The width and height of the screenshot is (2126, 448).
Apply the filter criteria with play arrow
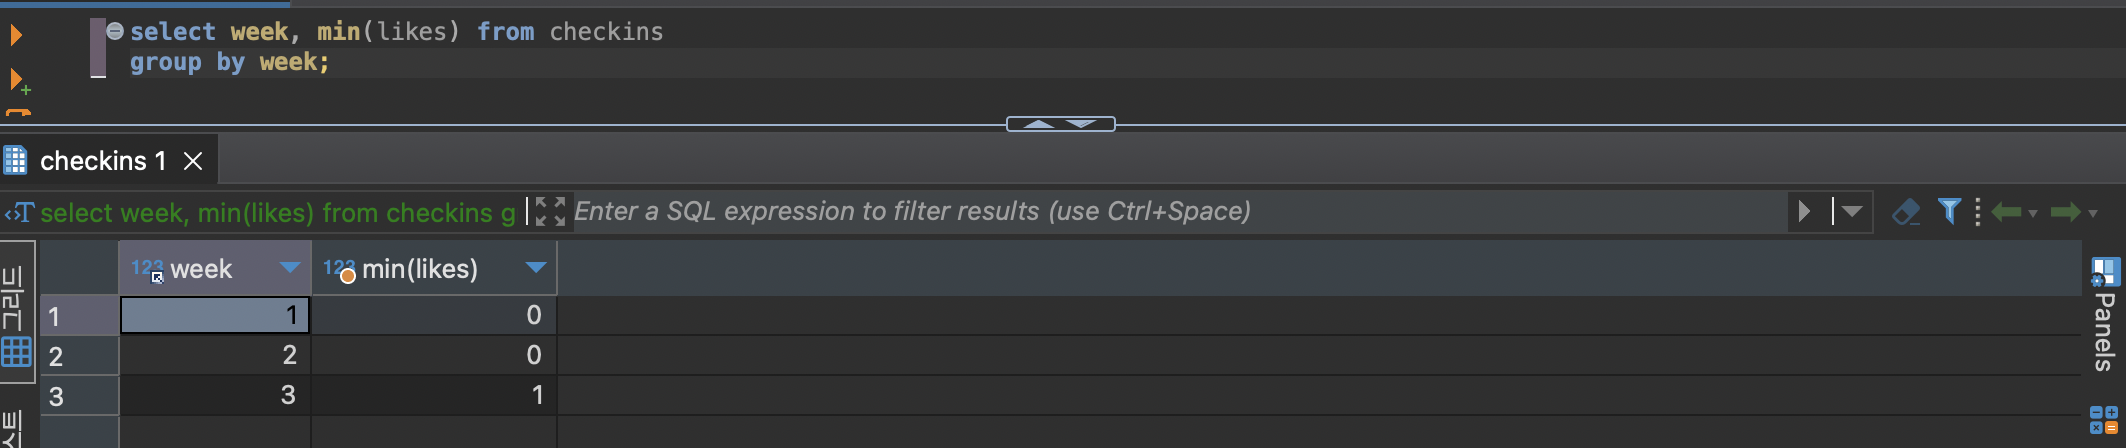point(1804,211)
